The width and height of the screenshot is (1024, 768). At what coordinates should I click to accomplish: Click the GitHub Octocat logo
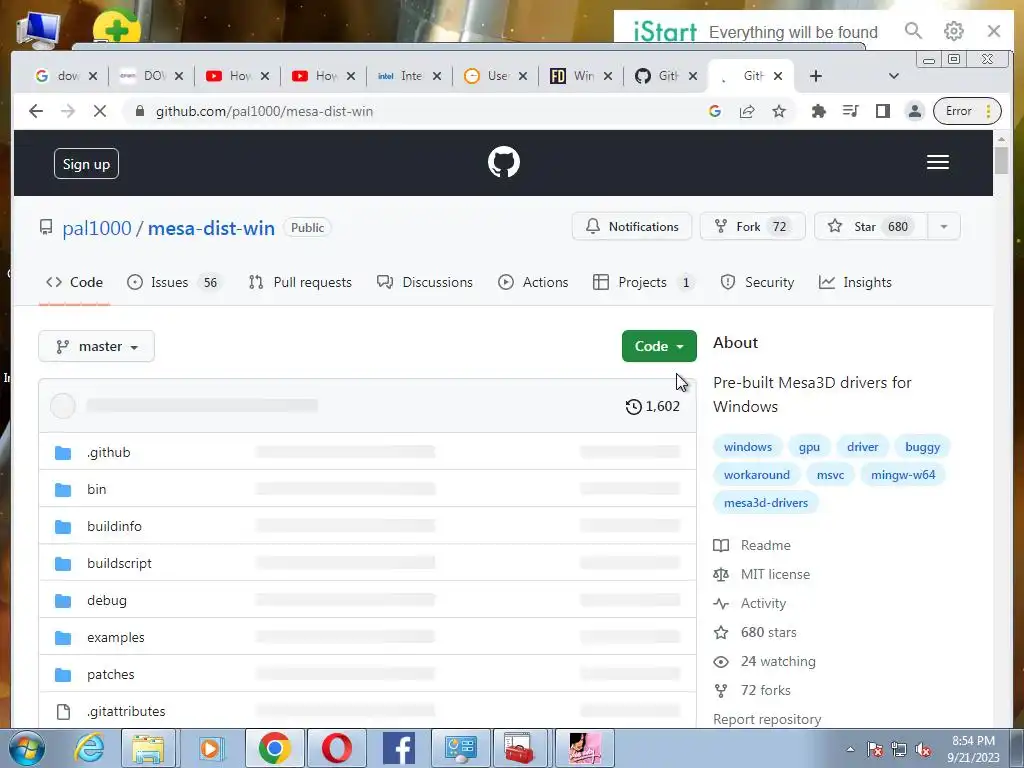504,162
